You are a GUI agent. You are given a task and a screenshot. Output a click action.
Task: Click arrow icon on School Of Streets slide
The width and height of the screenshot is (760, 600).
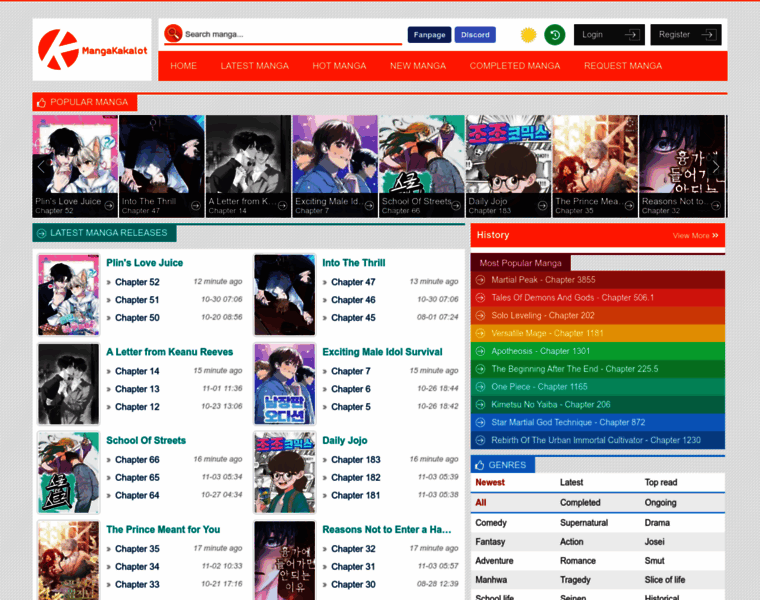click(456, 205)
